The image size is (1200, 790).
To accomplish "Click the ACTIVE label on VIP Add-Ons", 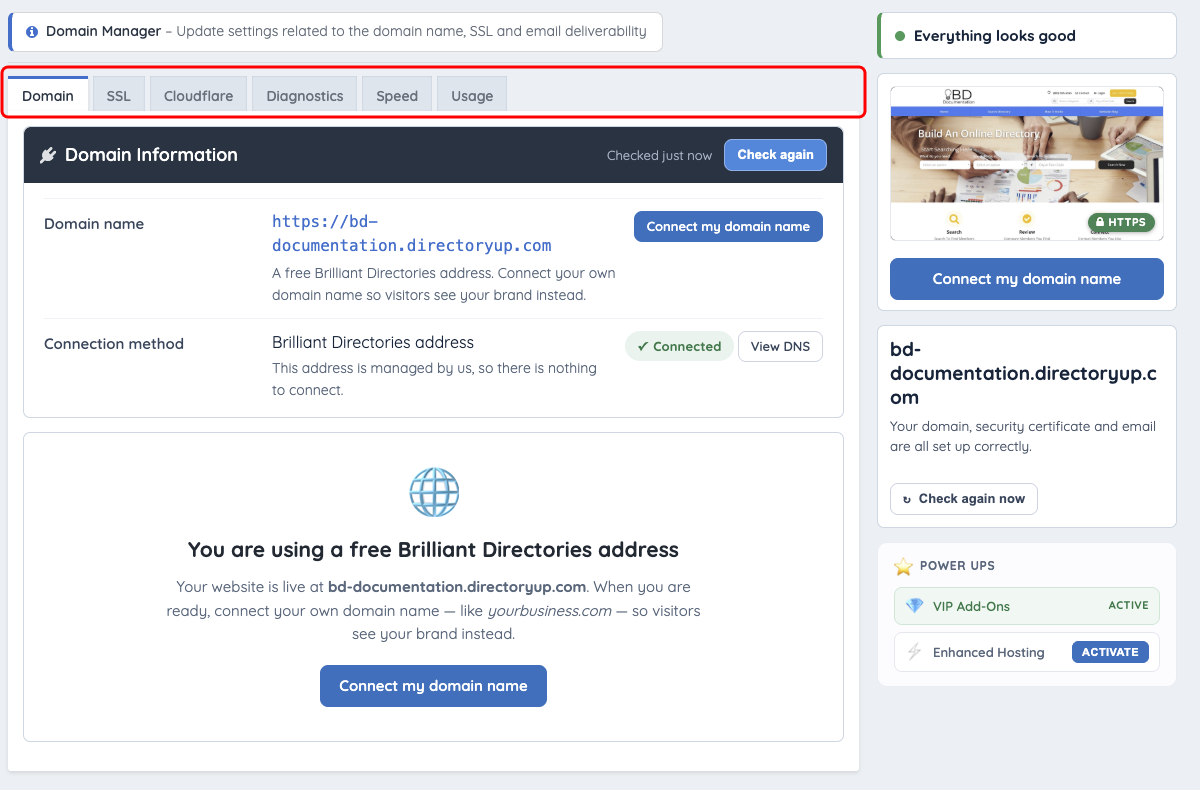I will (1130, 606).
